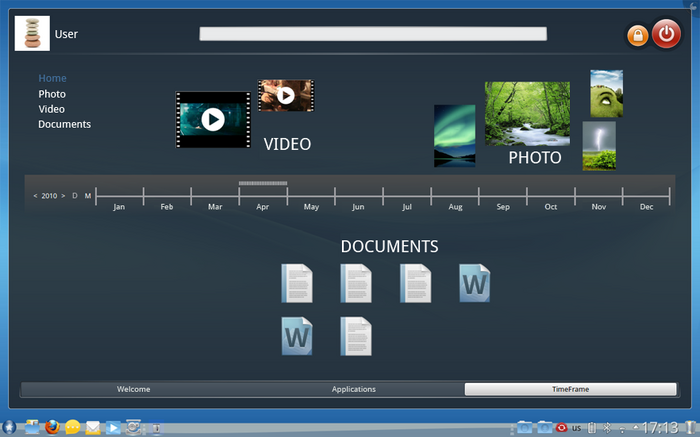This screenshot has height=437, width=700.
Task: Open the gear settings application in taskbar
Action: click(x=133, y=427)
